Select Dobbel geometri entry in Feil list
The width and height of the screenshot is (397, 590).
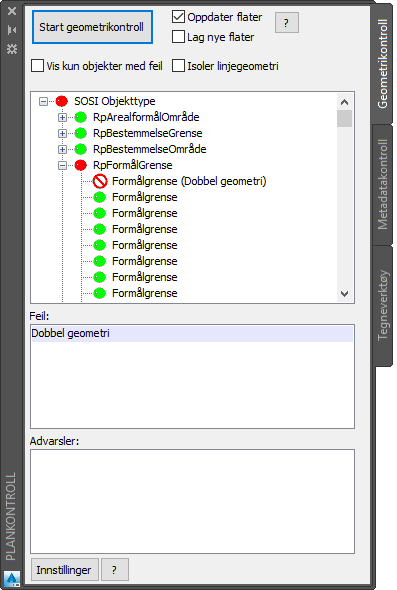192,334
